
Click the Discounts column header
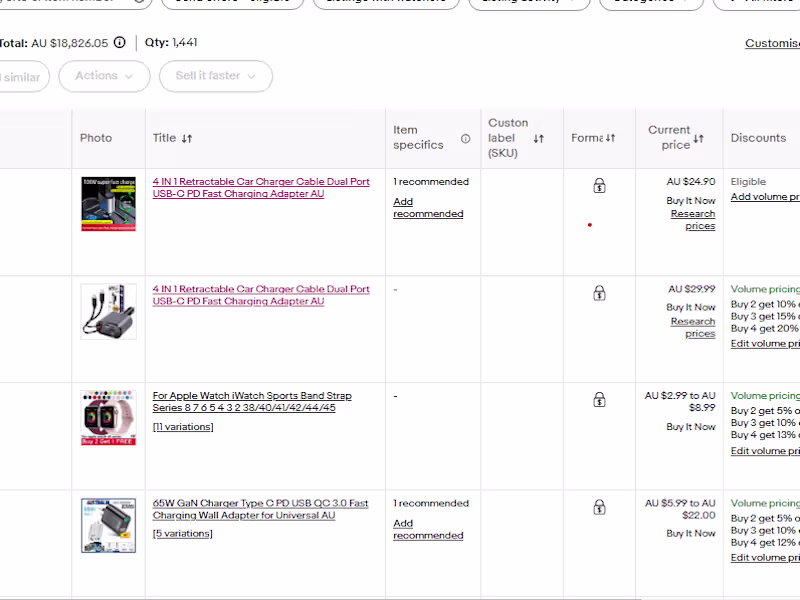tap(758, 138)
